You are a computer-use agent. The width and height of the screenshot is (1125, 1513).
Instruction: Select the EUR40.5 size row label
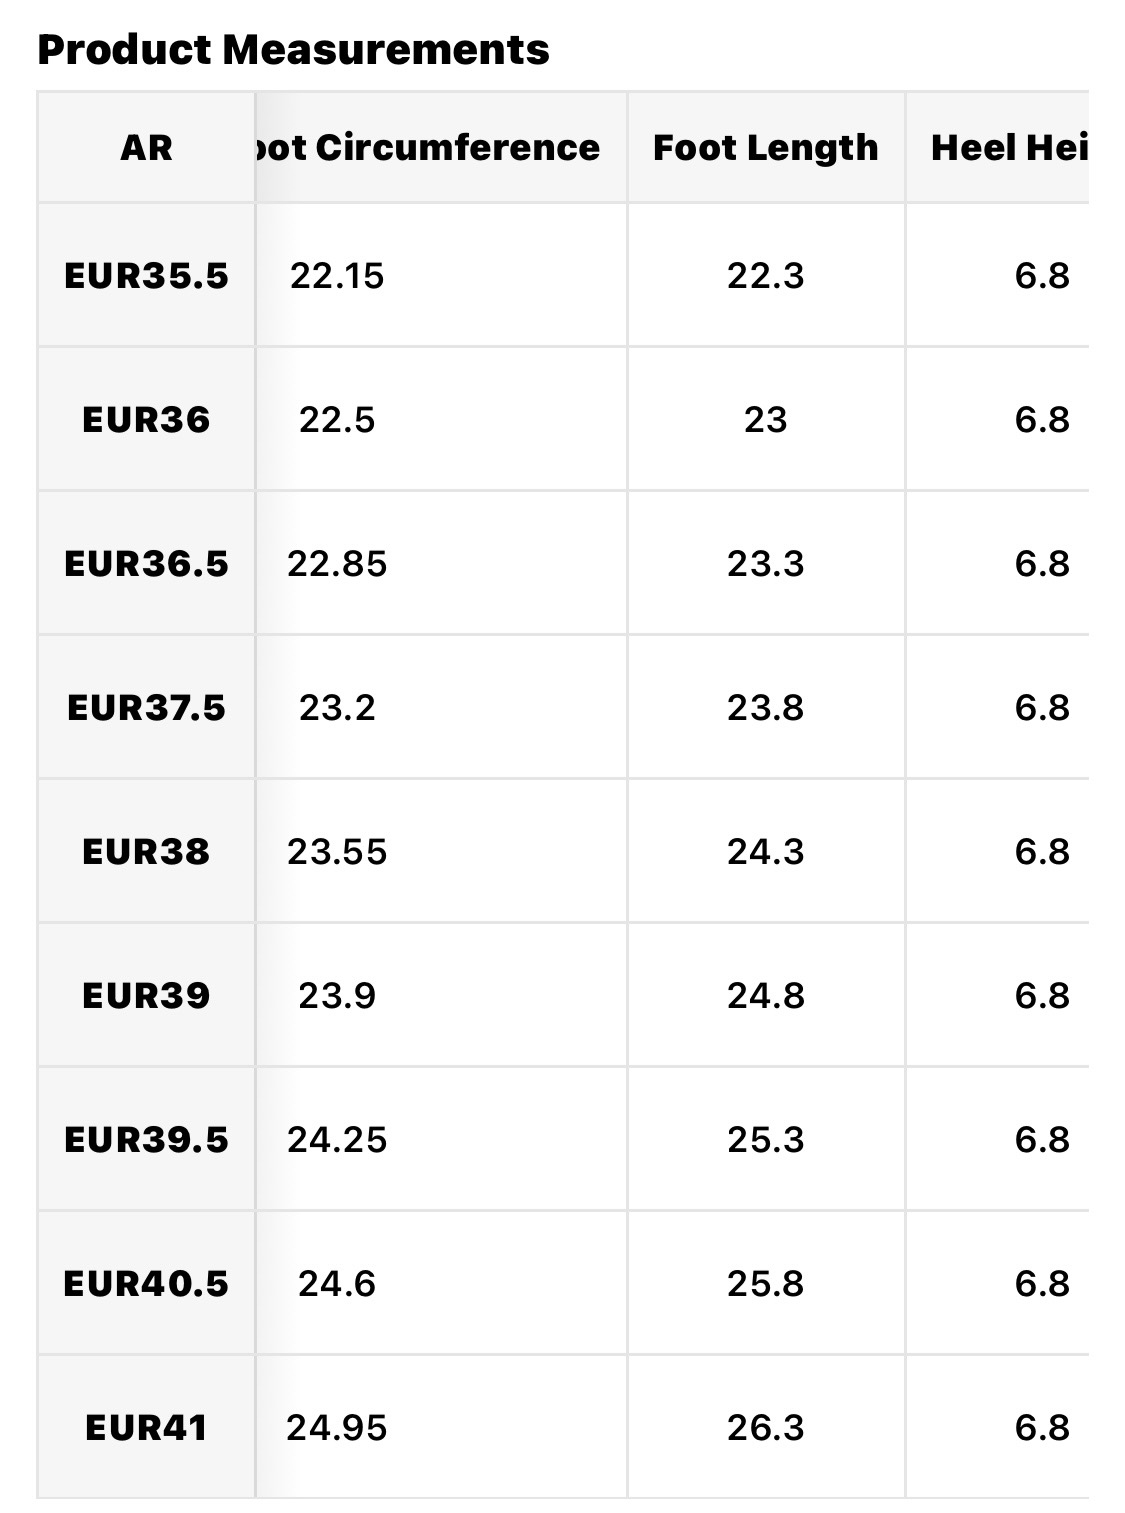(146, 1283)
